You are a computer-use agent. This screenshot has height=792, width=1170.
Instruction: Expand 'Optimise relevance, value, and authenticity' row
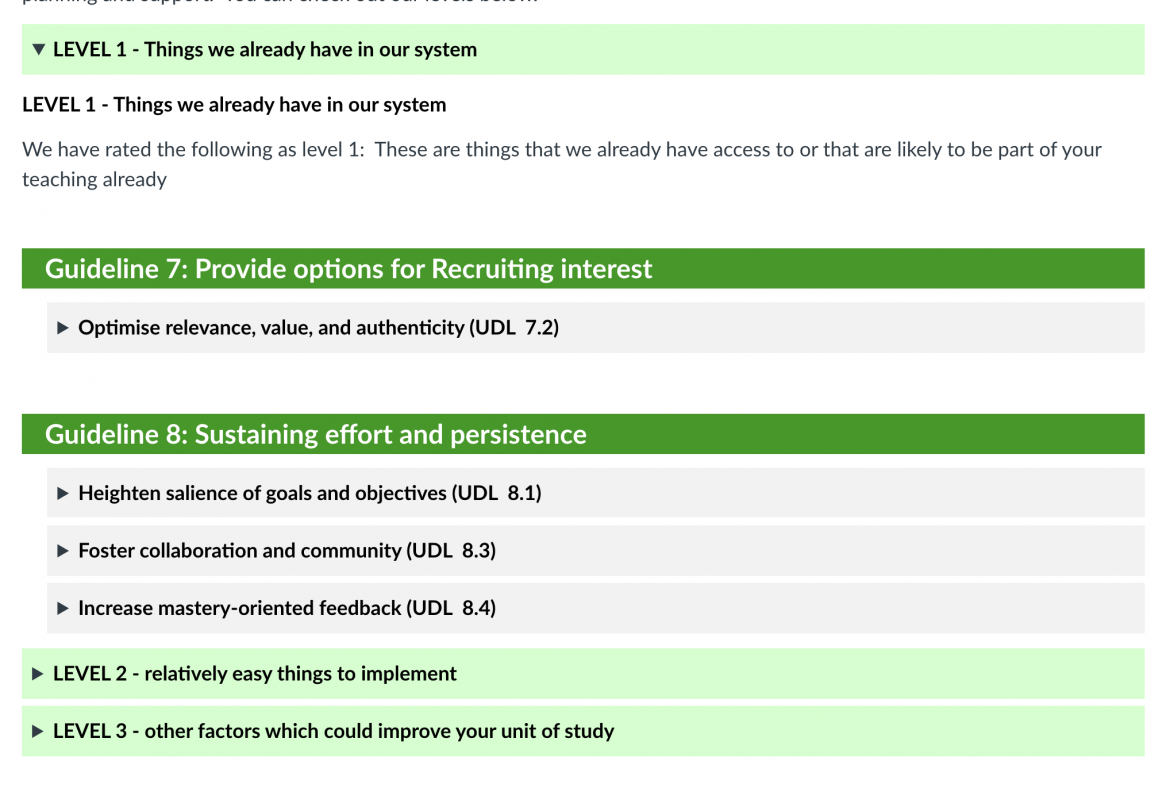[x=320, y=327]
